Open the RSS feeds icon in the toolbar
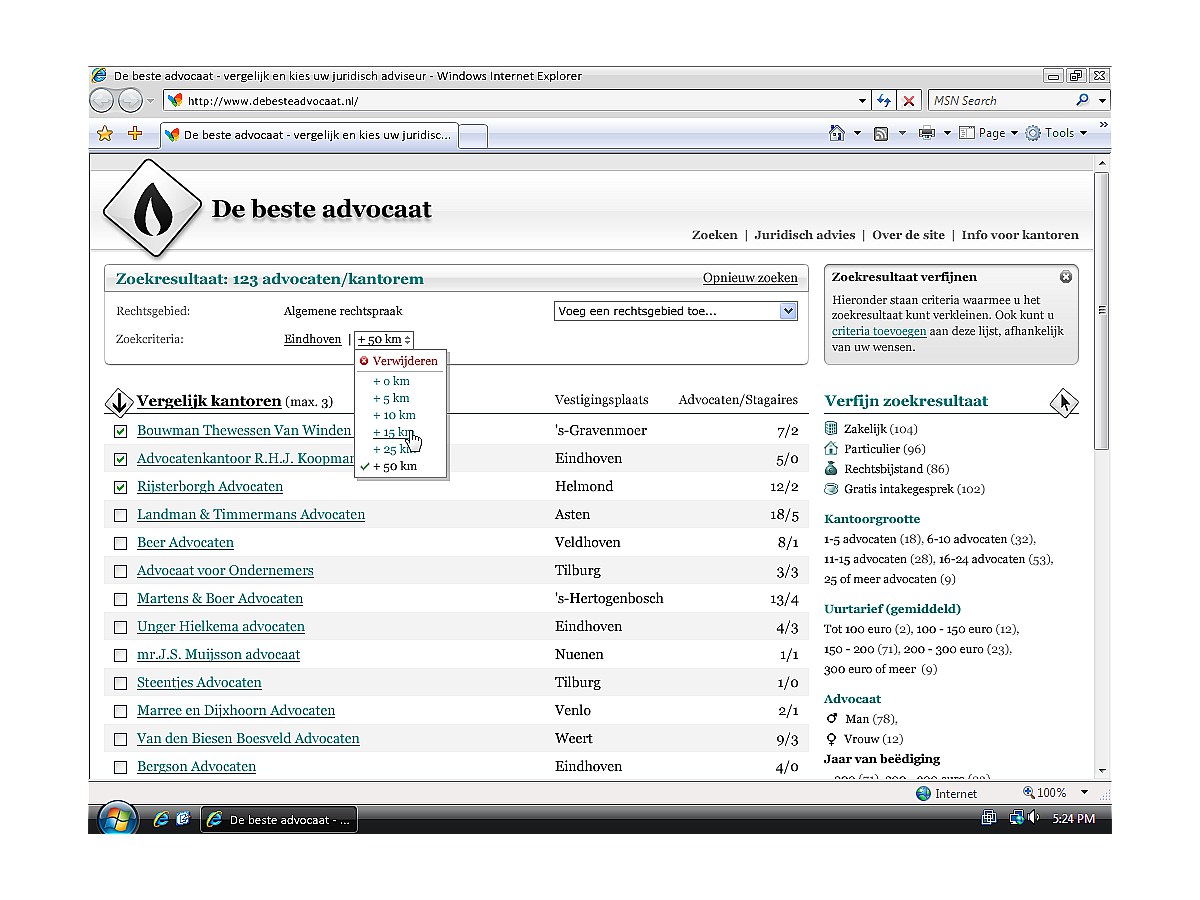This screenshot has width=1200, height=900. pyautogui.click(x=879, y=132)
